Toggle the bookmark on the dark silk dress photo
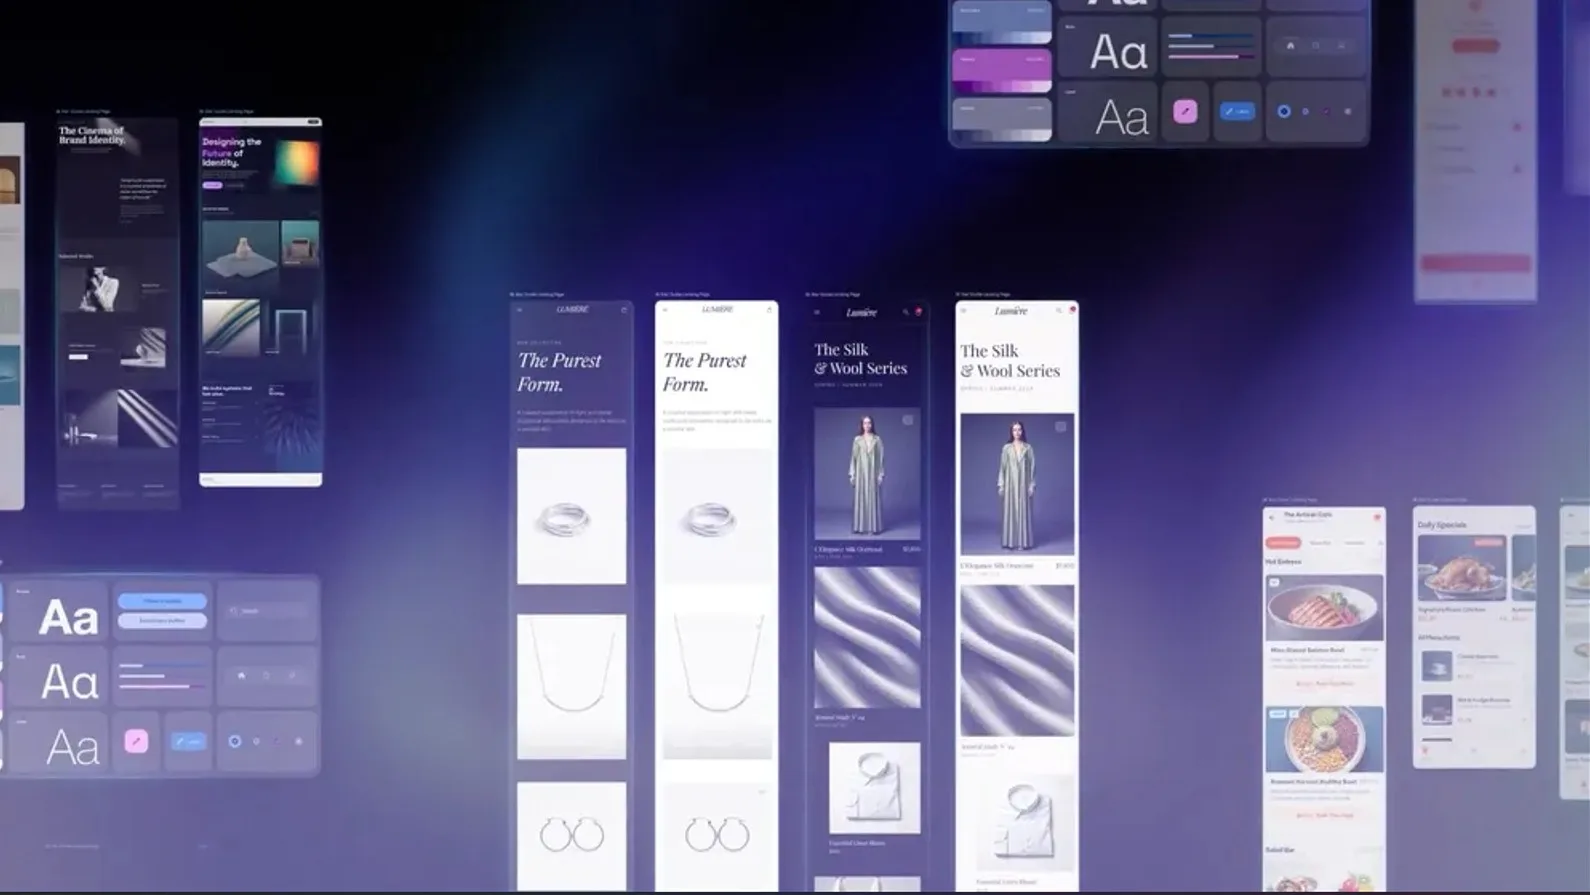This screenshot has width=1590, height=895. pyautogui.click(x=907, y=421)
